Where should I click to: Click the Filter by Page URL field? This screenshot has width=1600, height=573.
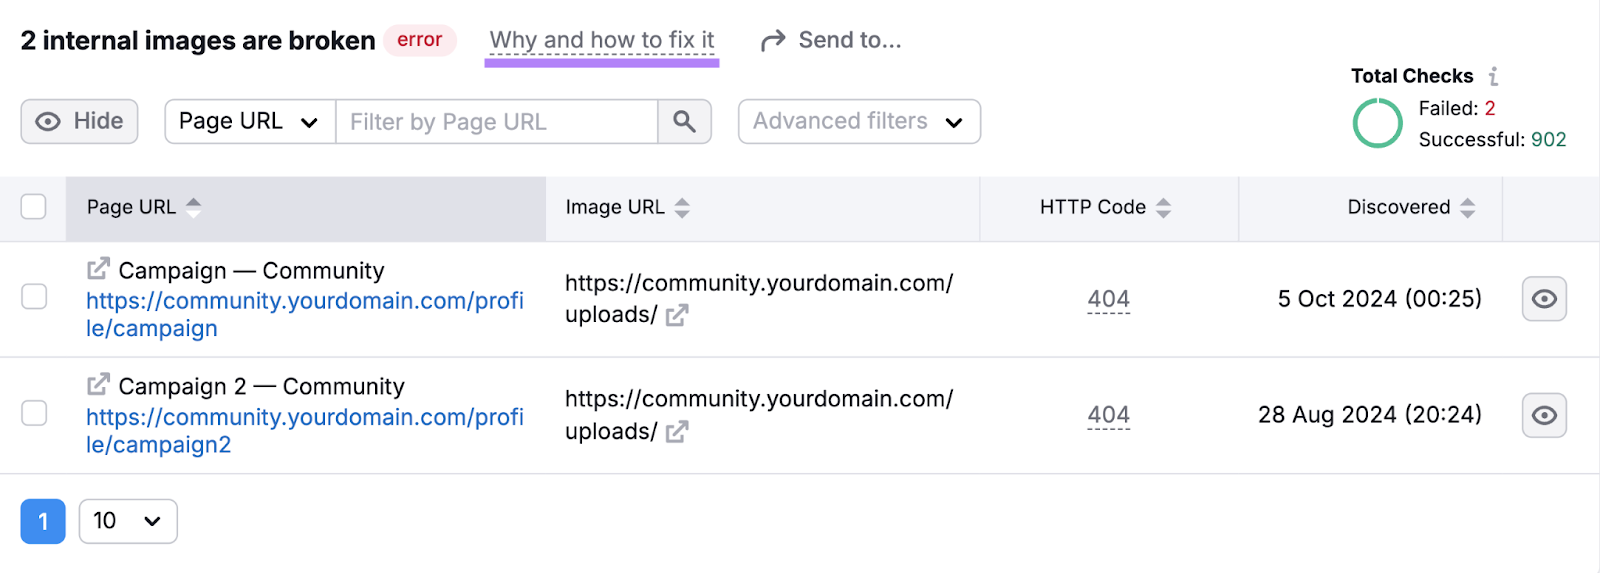pyautogui.click(x=496, y=122)
